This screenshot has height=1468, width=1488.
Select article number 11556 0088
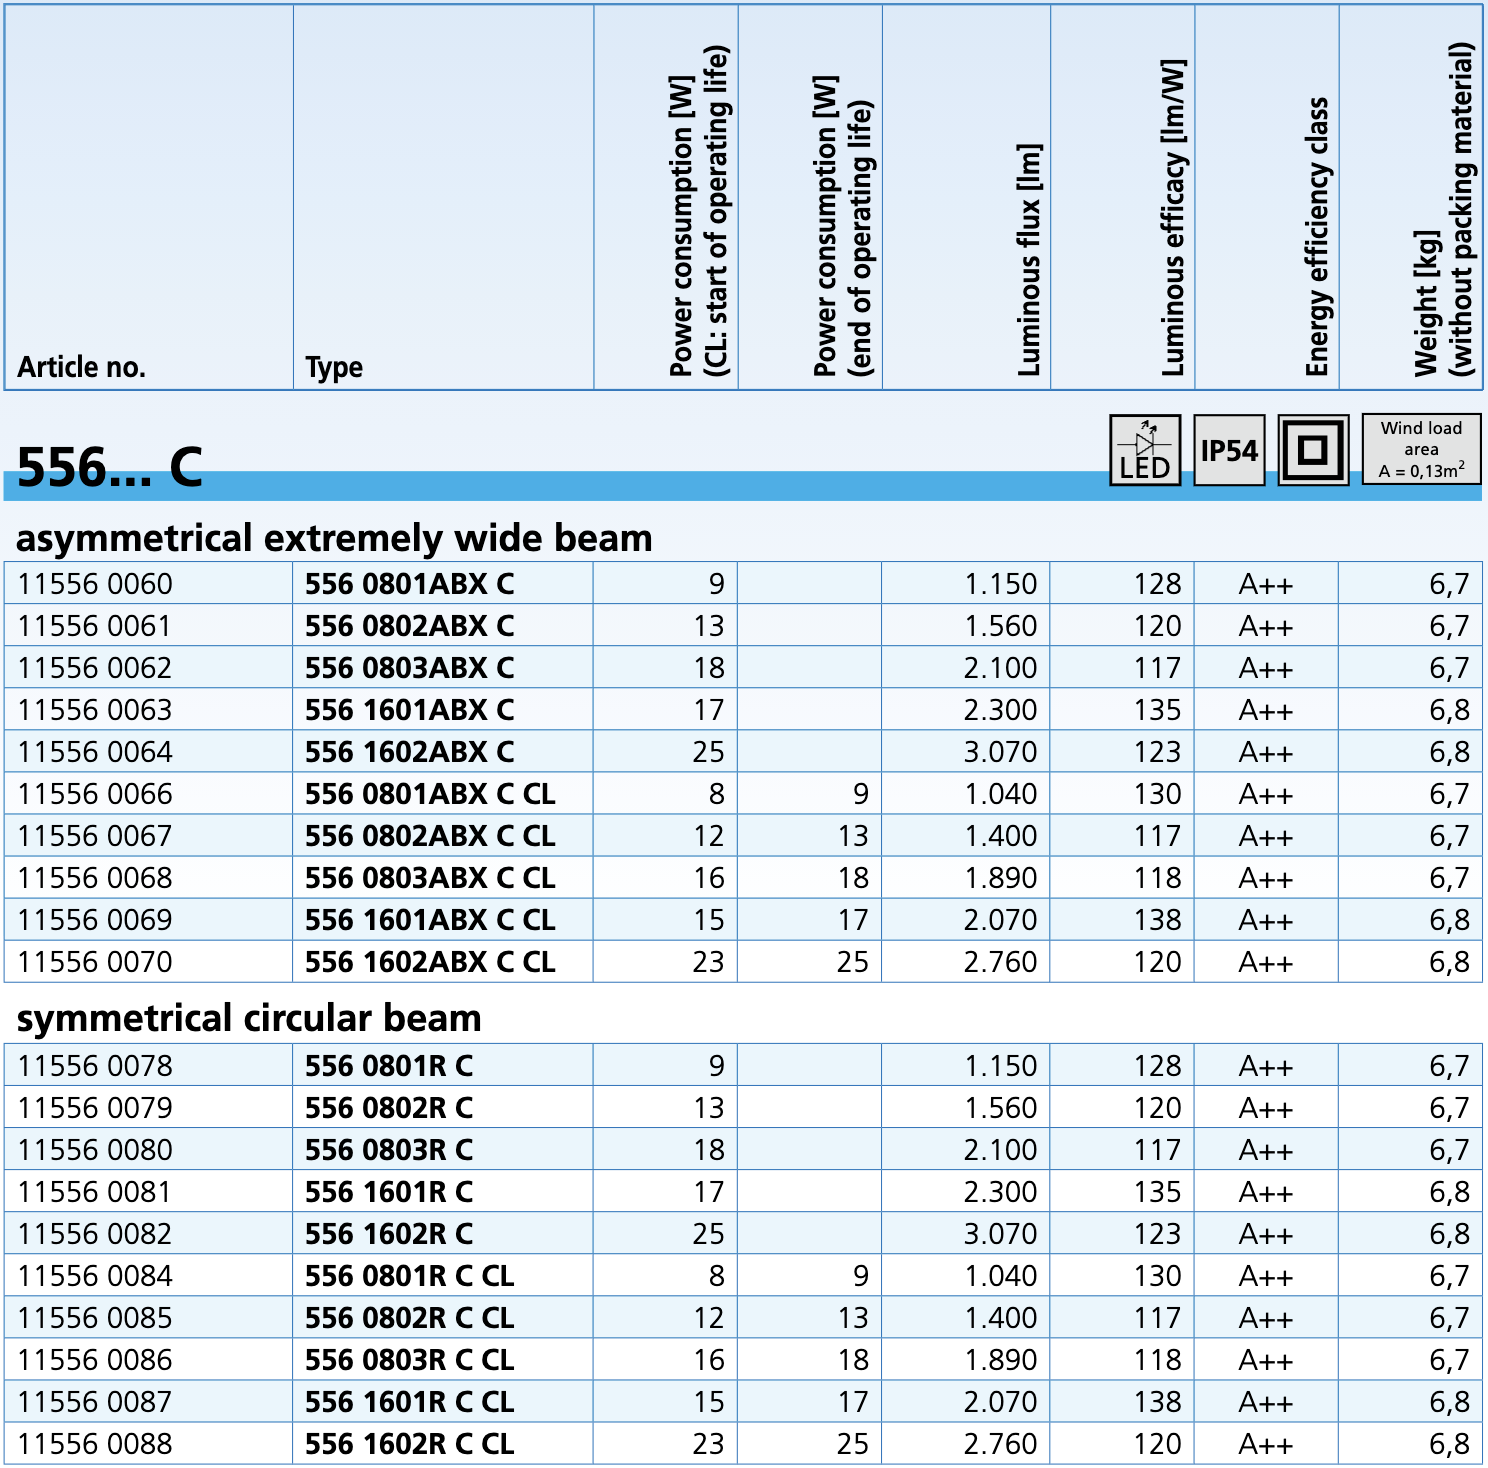point(95,1444)
